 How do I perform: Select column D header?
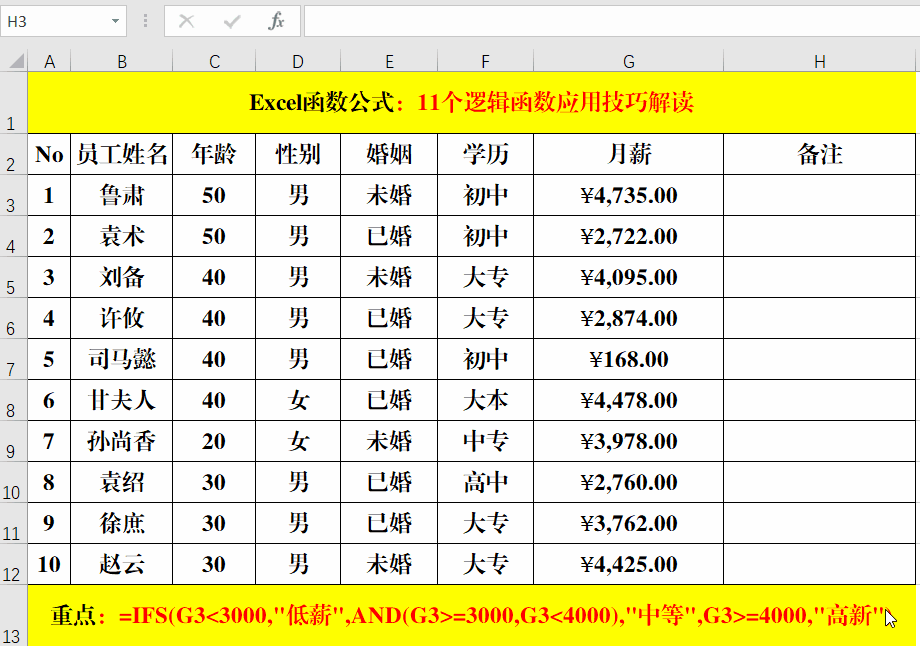(298, 61)
